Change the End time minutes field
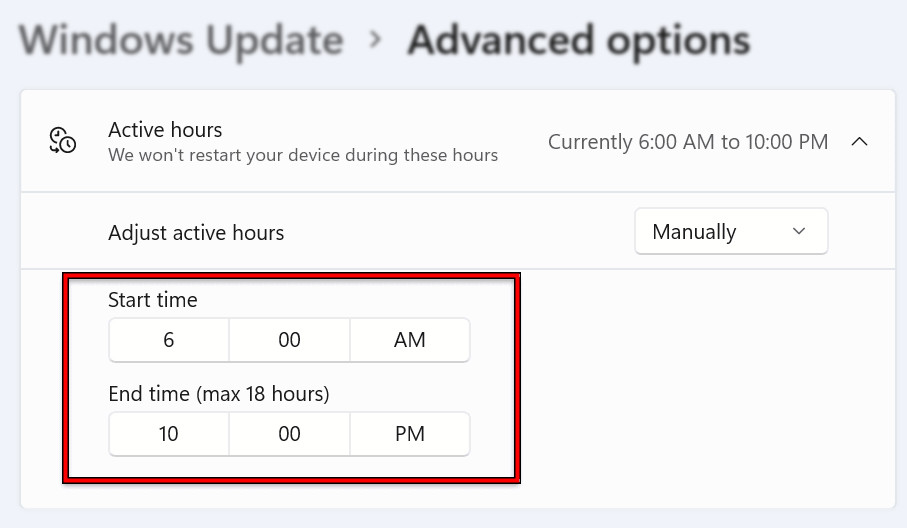907x528 pixels. (x=289, y=434)
